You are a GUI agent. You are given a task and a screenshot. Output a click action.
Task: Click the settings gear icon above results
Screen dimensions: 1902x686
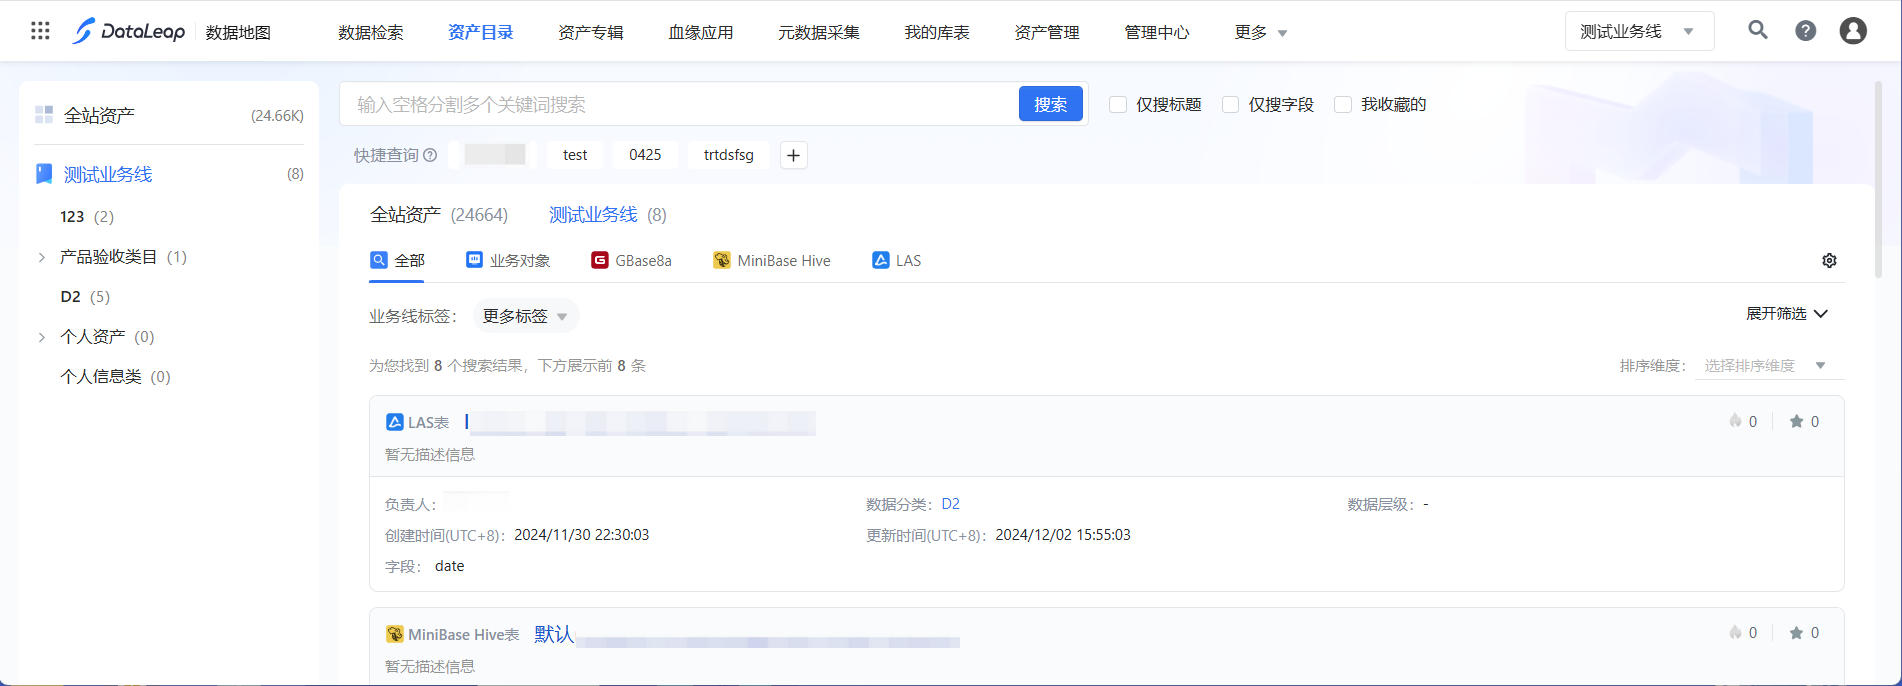coord(1829,261)
